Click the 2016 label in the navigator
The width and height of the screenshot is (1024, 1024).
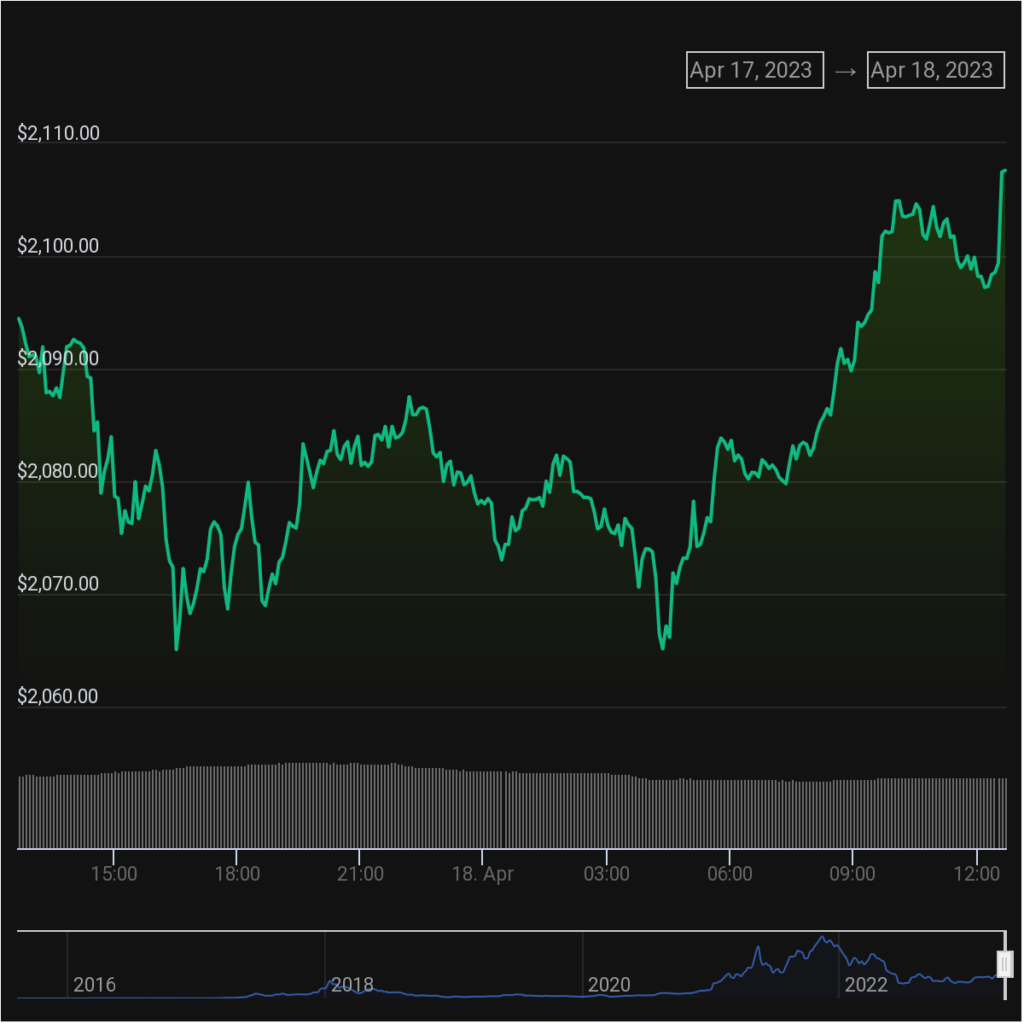click(x=94, y=985)
